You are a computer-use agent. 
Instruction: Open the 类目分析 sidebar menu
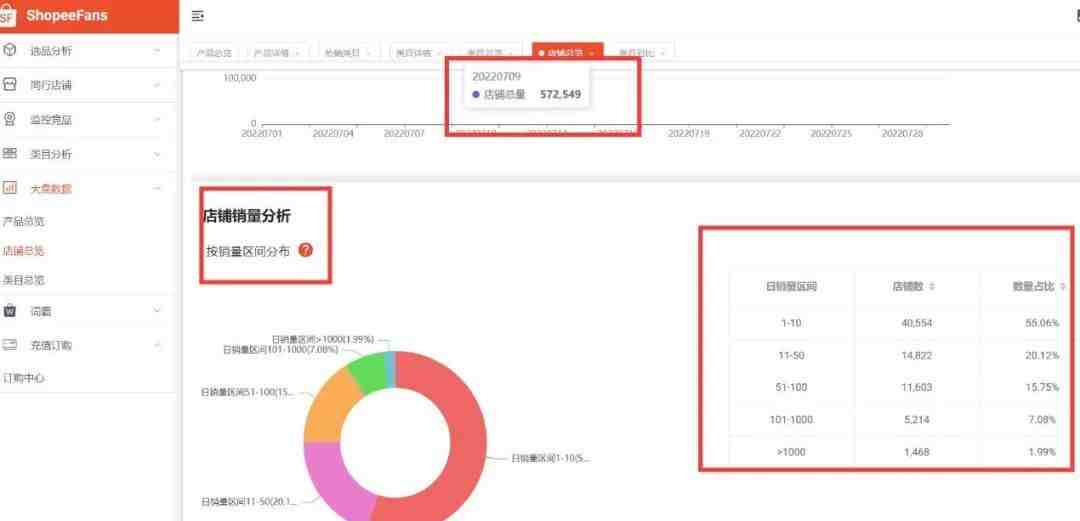tap(90, 154)
